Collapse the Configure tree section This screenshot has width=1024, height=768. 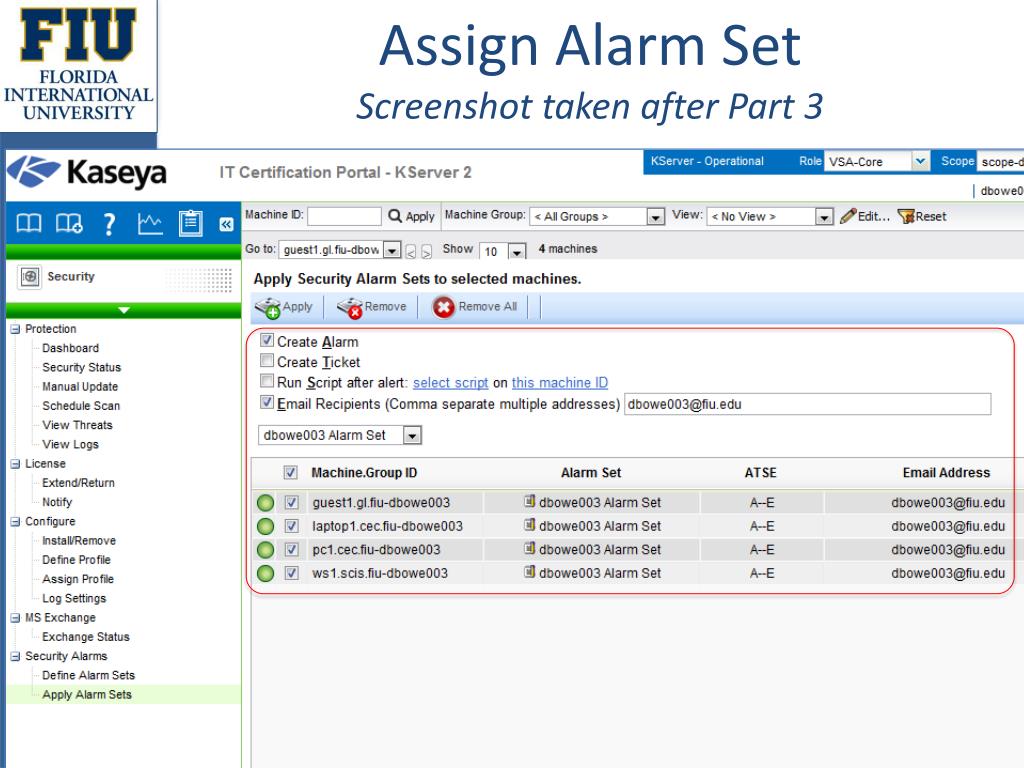click(x=15, y=522)
